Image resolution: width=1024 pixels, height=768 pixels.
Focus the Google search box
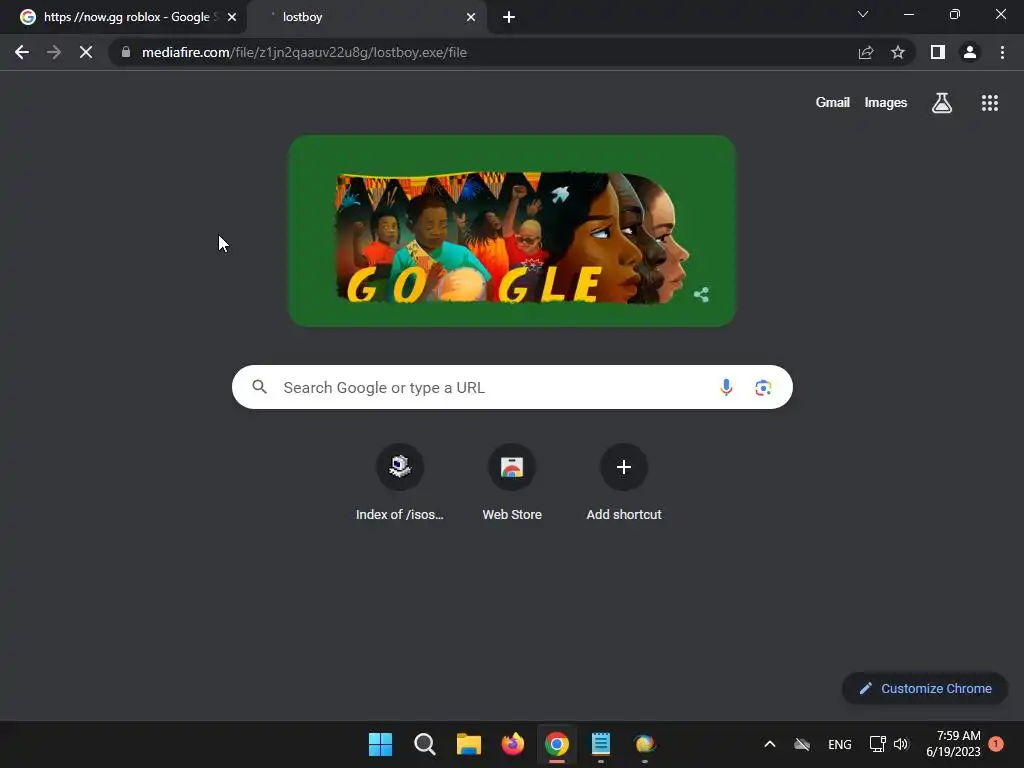pos(512,387)
